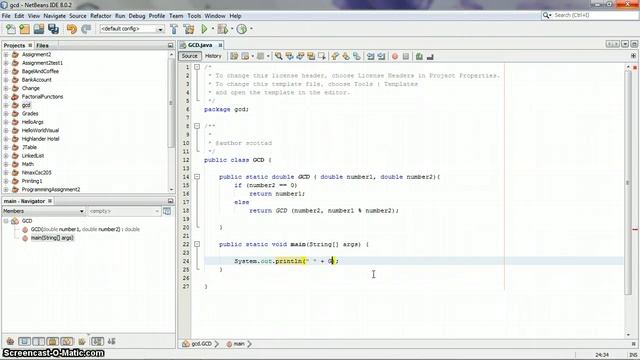Screen dimensions: 640x360
Task: Click the Profile Project clock icon
Action: pos(242,29)
